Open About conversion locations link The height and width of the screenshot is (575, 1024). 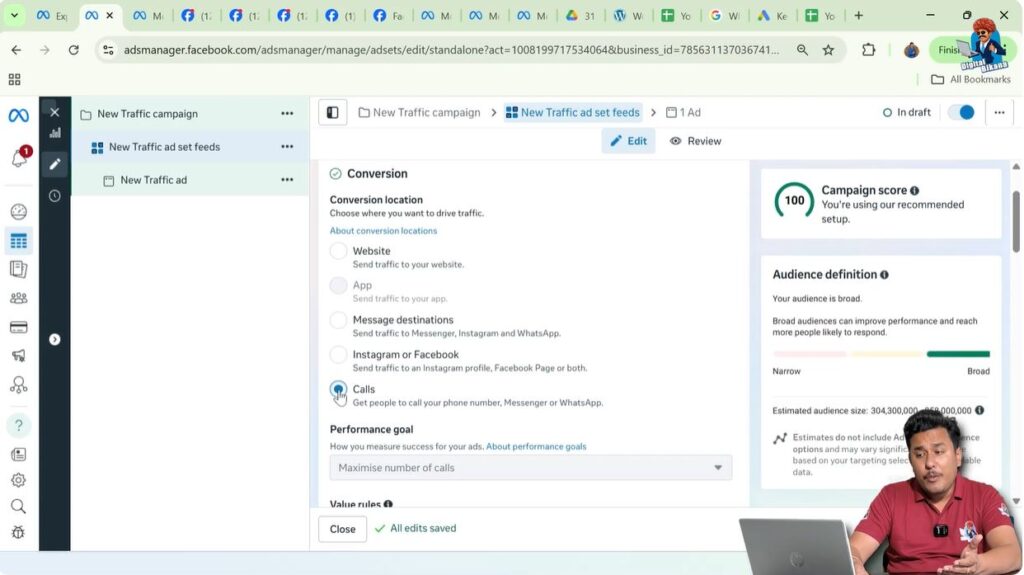[x=383, y=231]
